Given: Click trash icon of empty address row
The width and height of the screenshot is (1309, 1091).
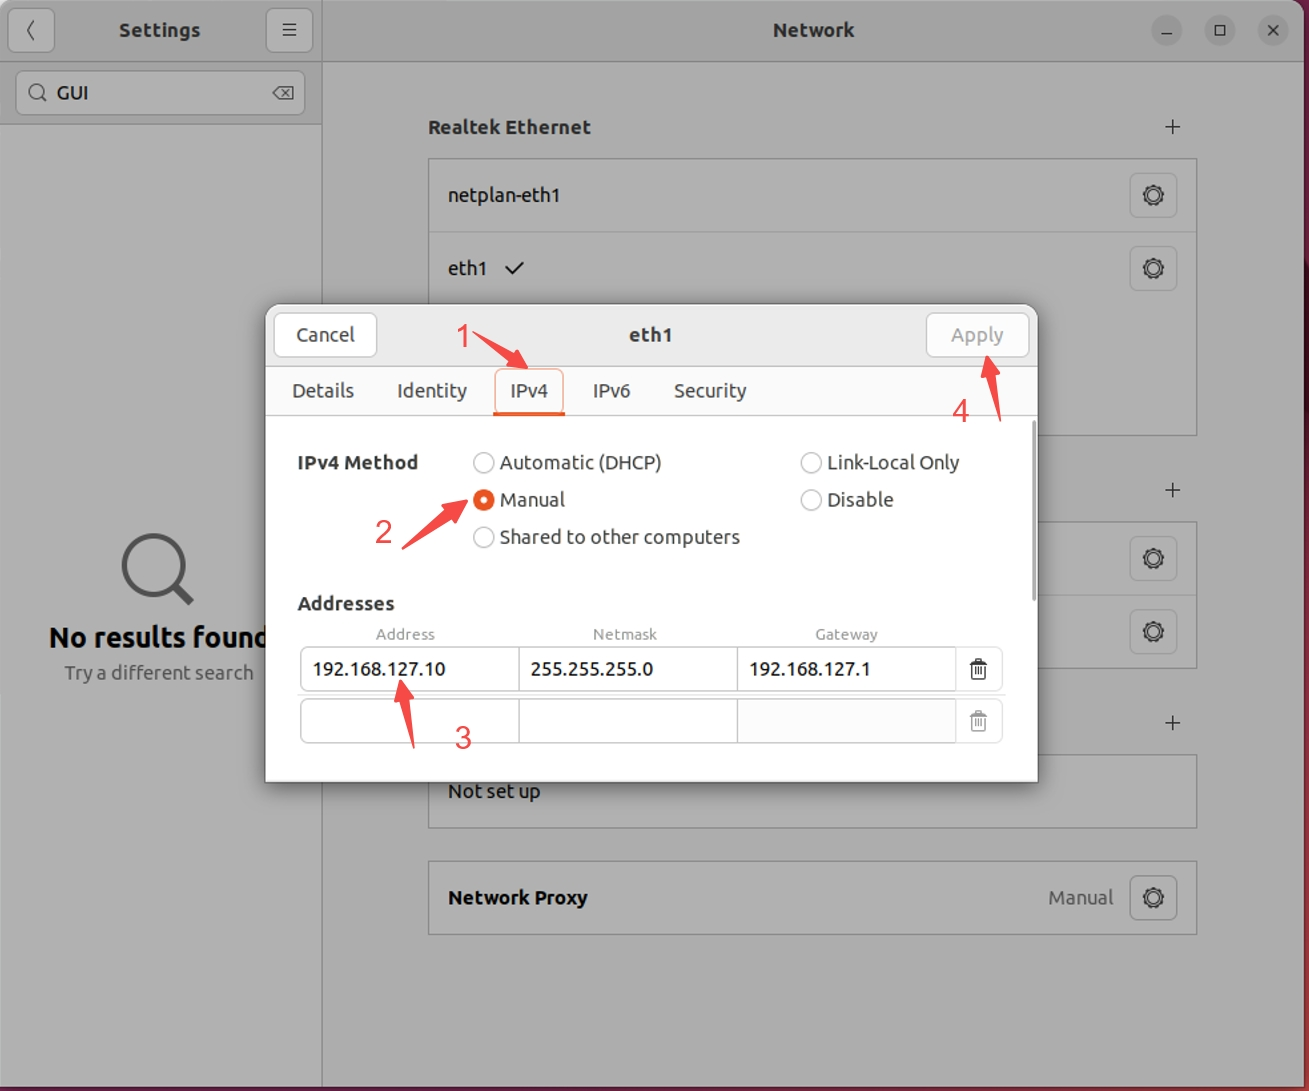Looking at the screenshot, I should [978, 721].
